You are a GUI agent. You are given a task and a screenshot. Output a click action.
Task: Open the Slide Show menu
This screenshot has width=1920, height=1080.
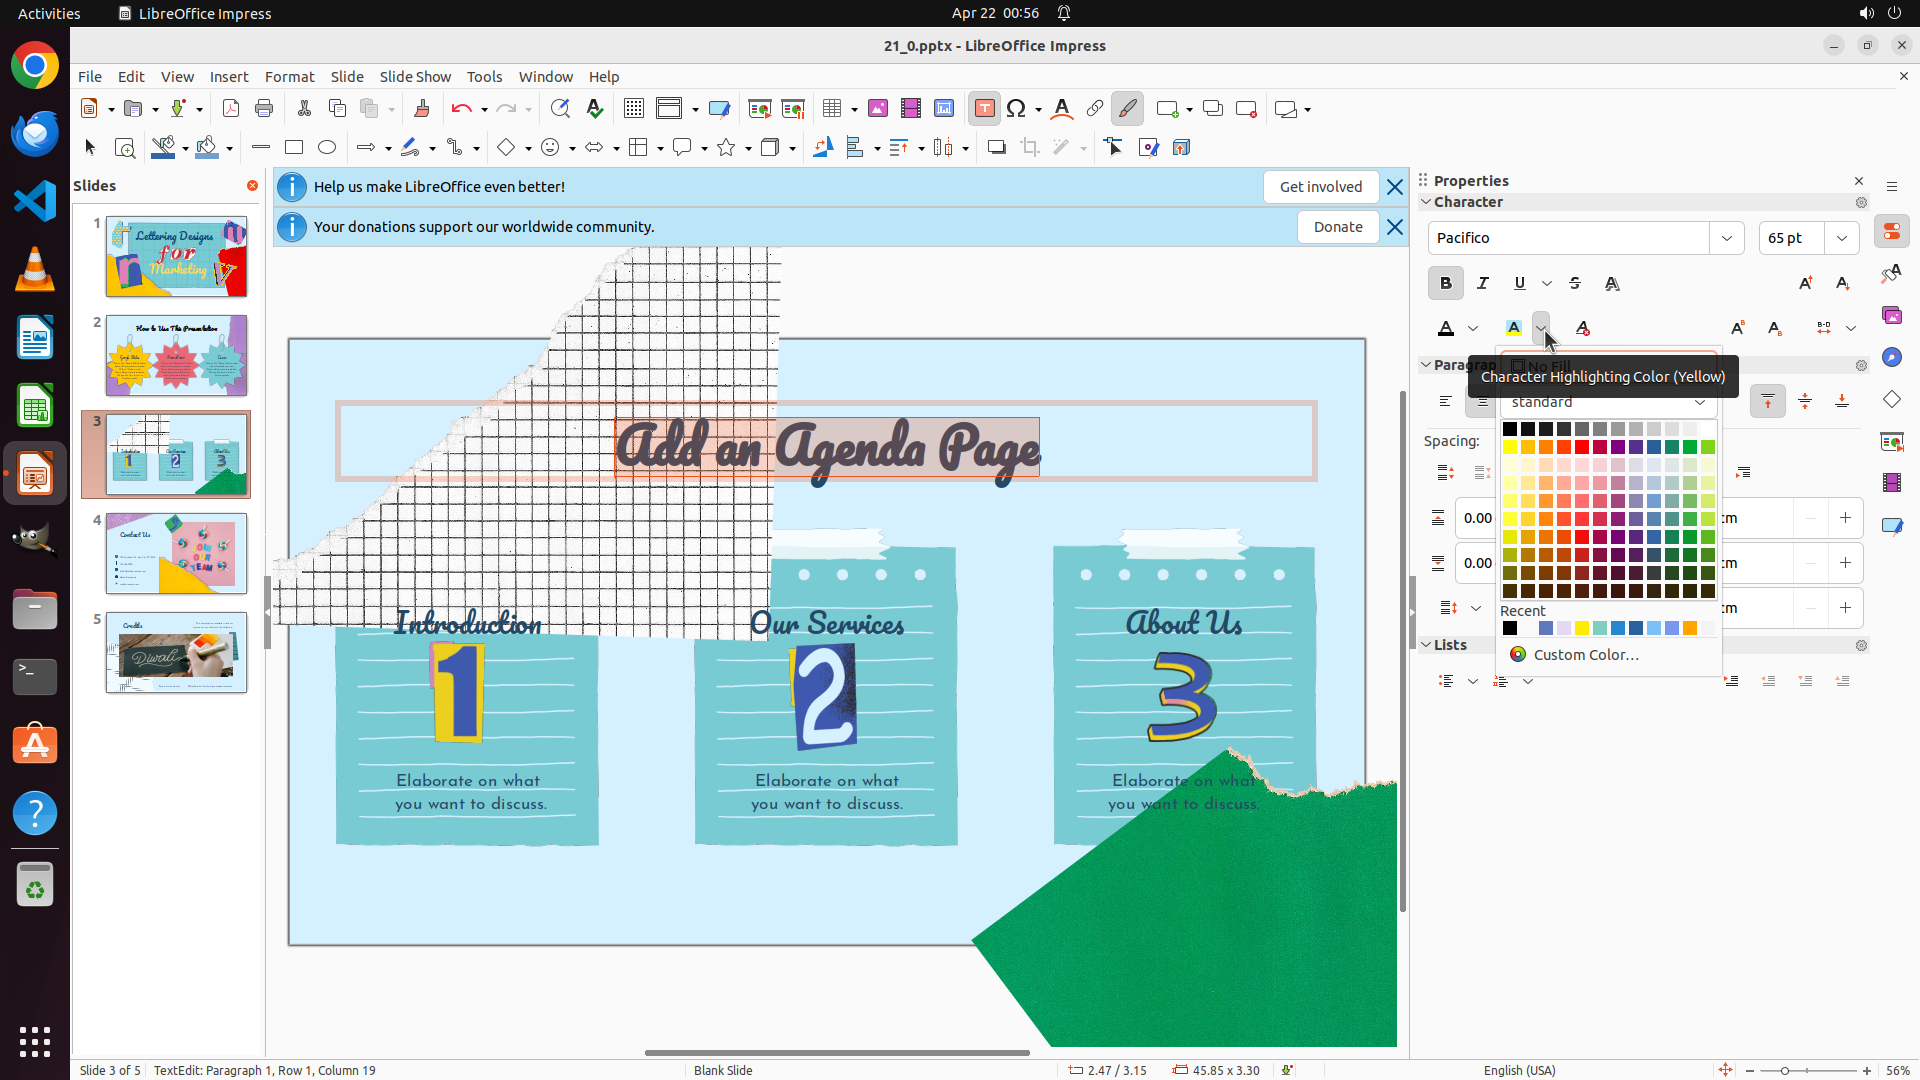pos(415,77)
